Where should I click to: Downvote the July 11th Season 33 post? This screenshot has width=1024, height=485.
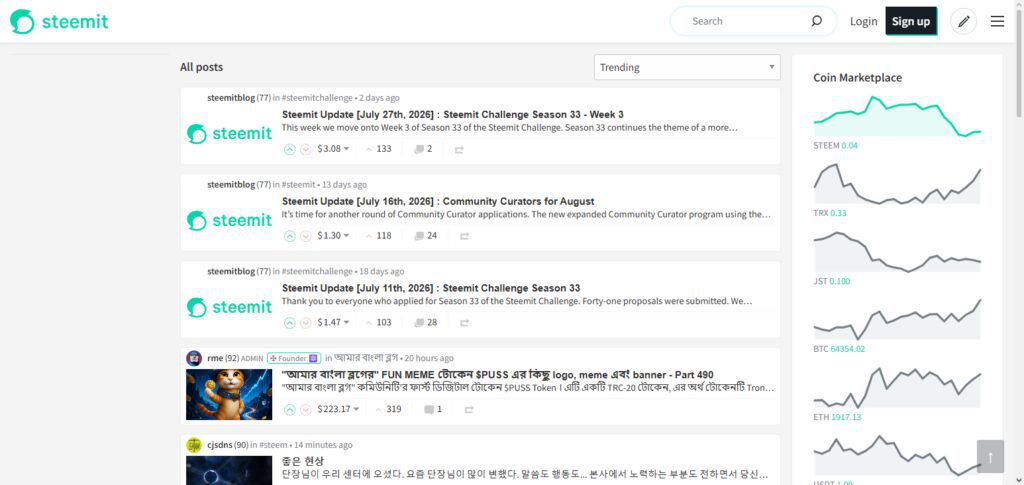(306, 322)
